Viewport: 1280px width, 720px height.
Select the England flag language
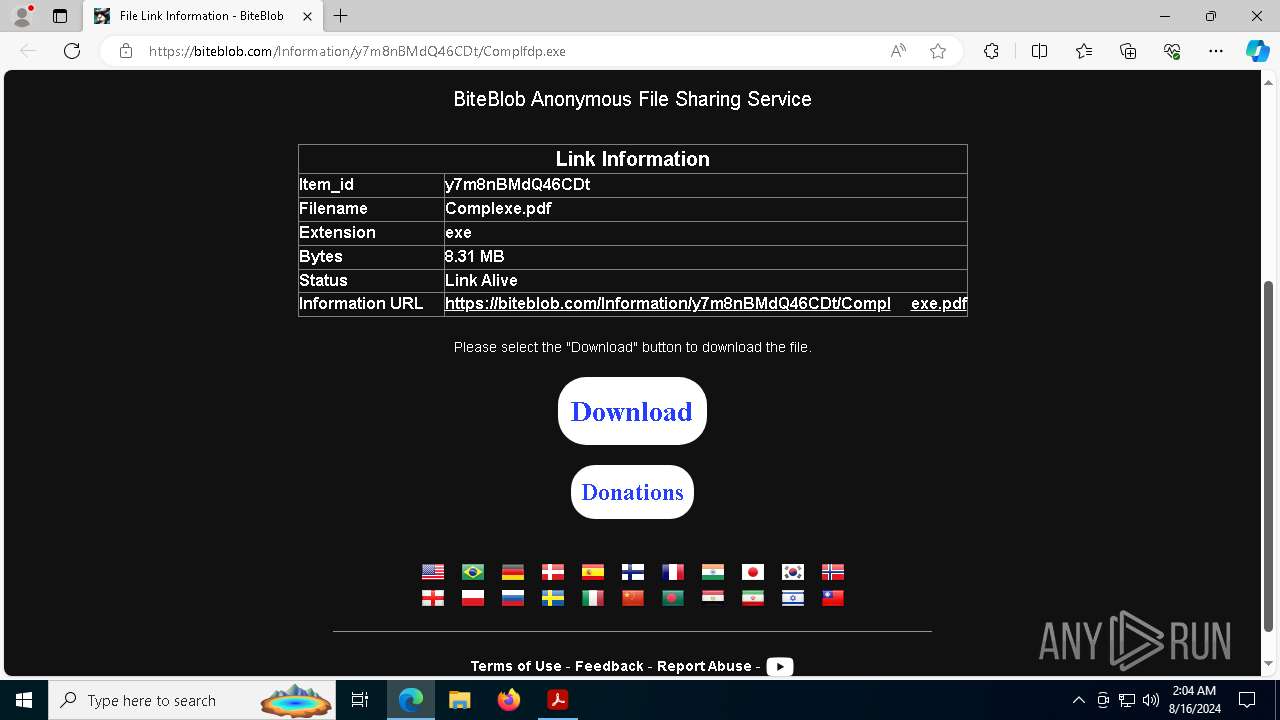433,598
